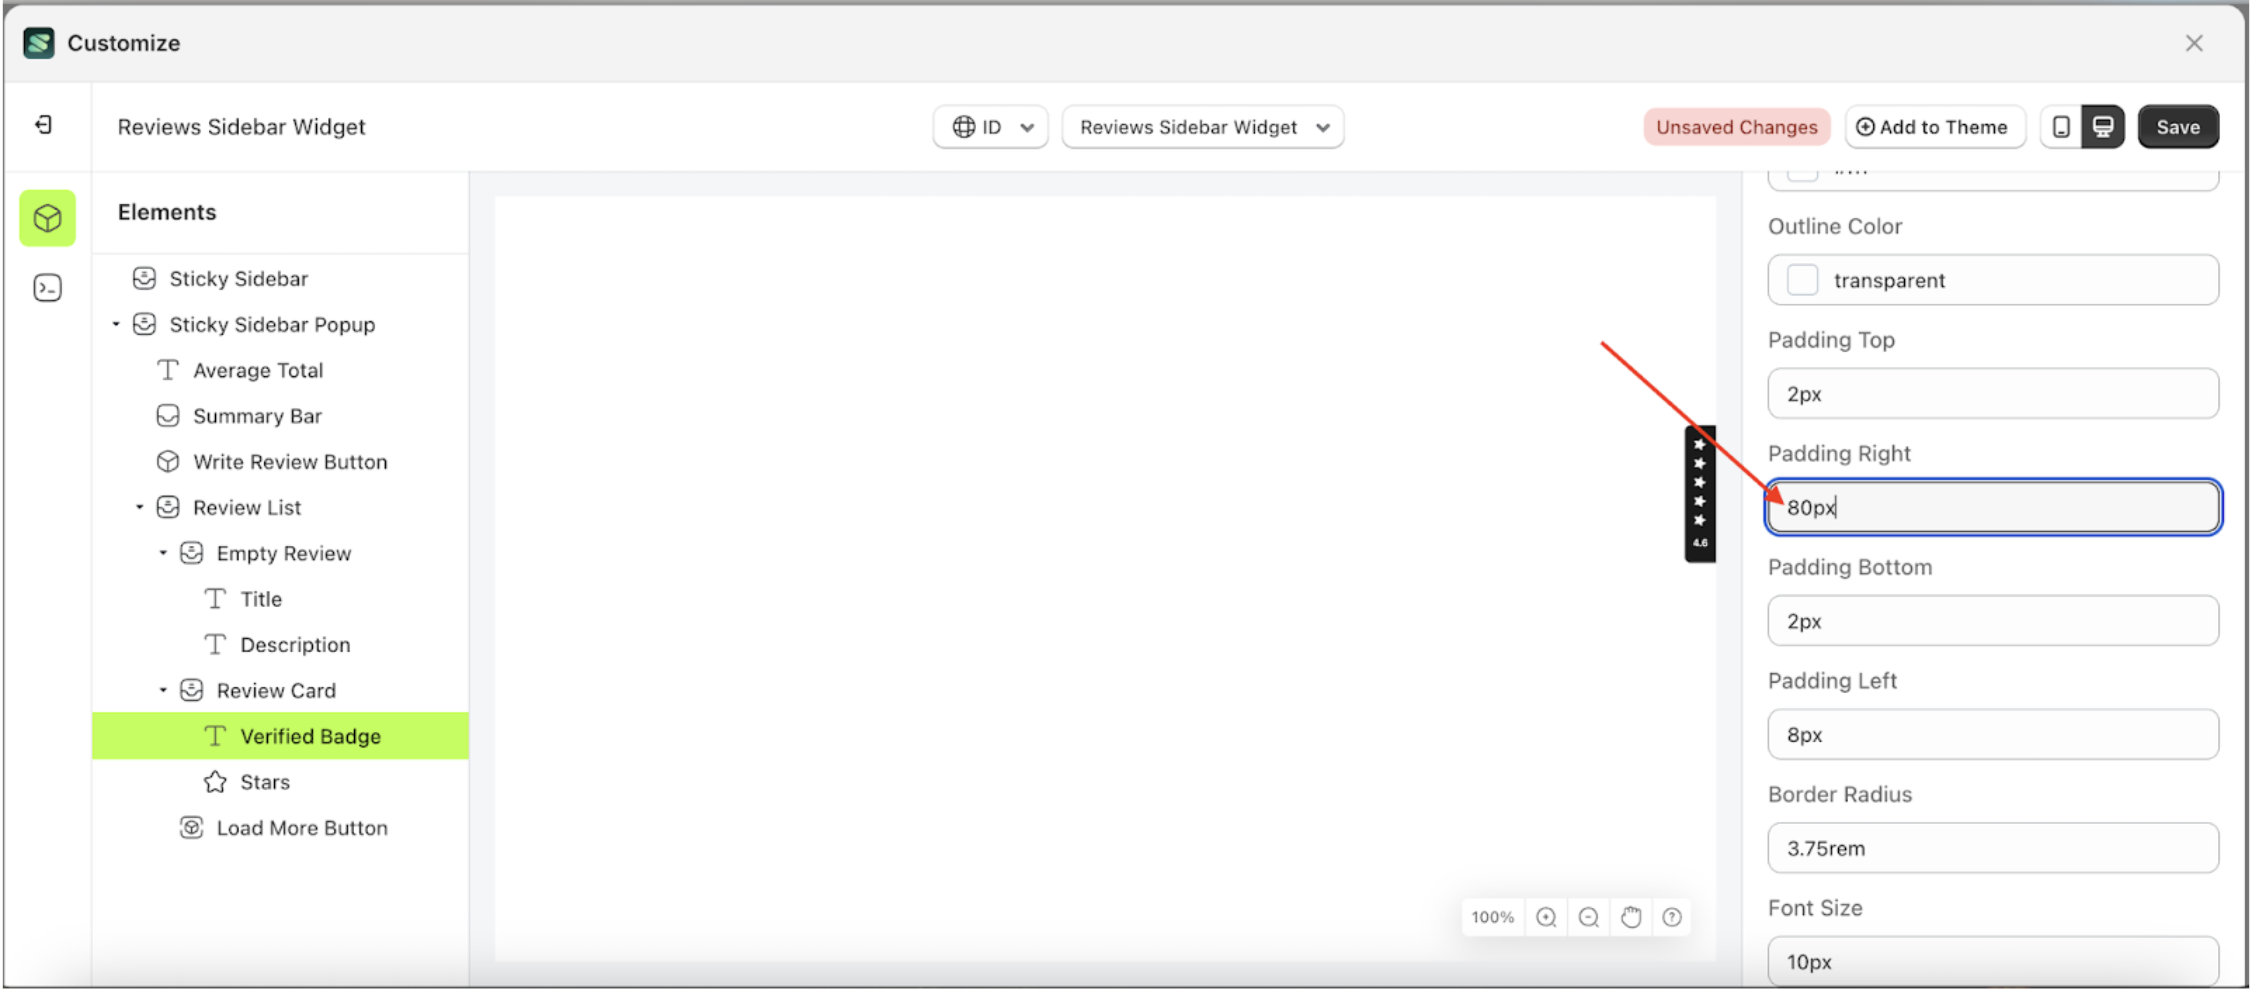Select the Elements cube icon in left sidebar
The height and width of the screenshot is (990, 2256).
coord(46,218)
